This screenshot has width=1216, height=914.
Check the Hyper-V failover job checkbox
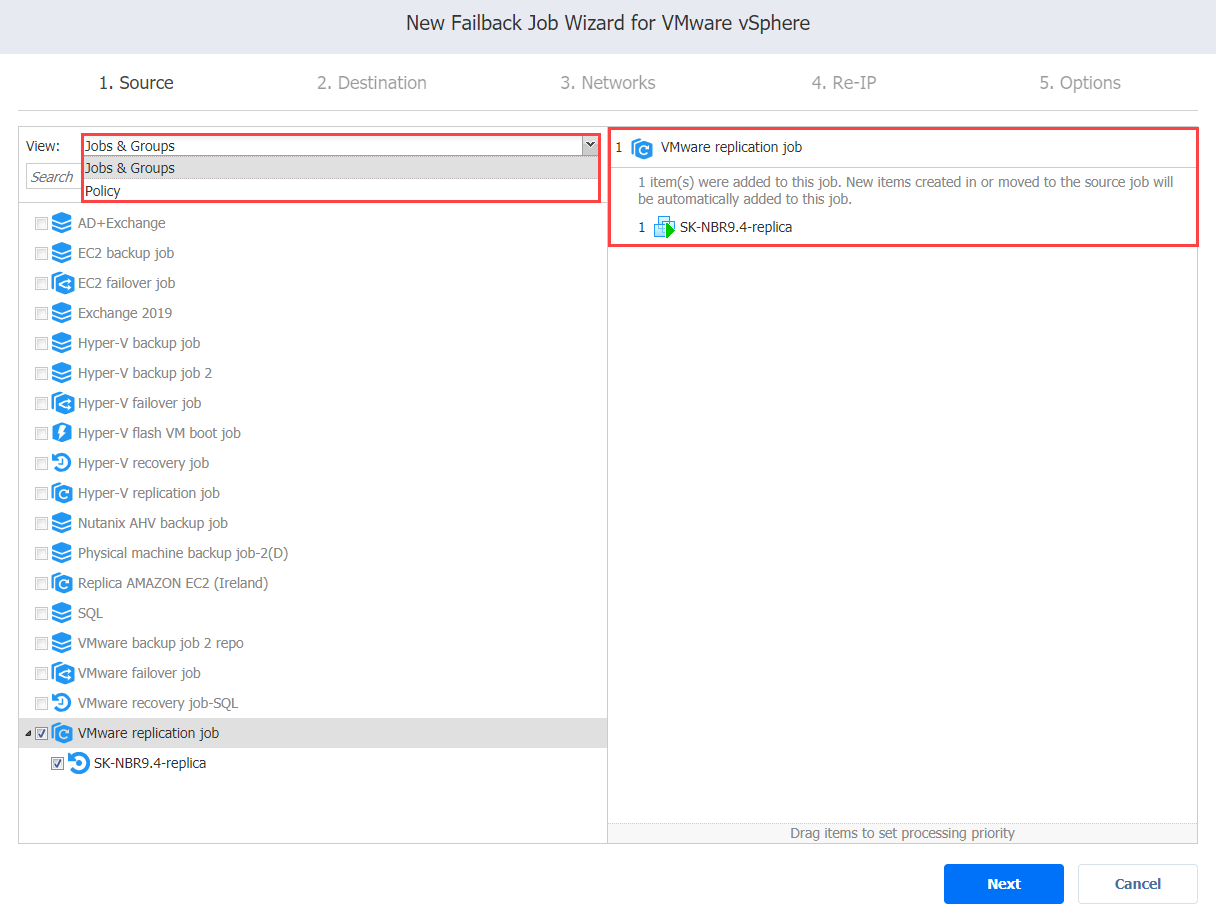tap(41, 403)
